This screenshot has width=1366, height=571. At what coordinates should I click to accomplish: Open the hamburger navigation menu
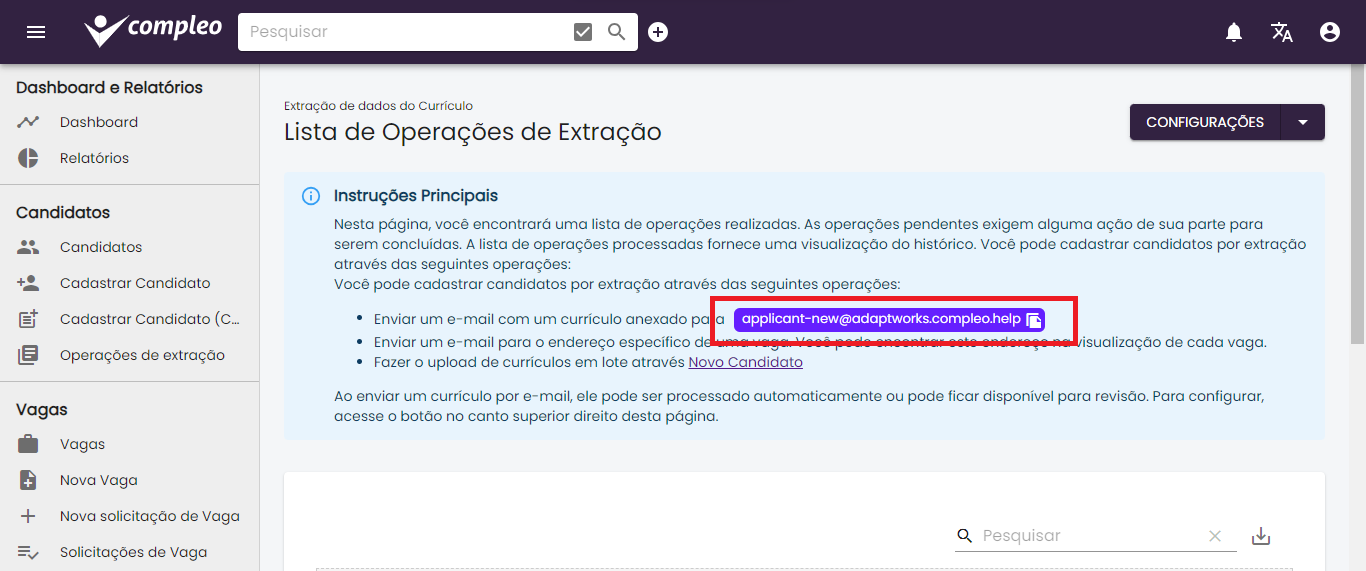[x=36, y=32]
